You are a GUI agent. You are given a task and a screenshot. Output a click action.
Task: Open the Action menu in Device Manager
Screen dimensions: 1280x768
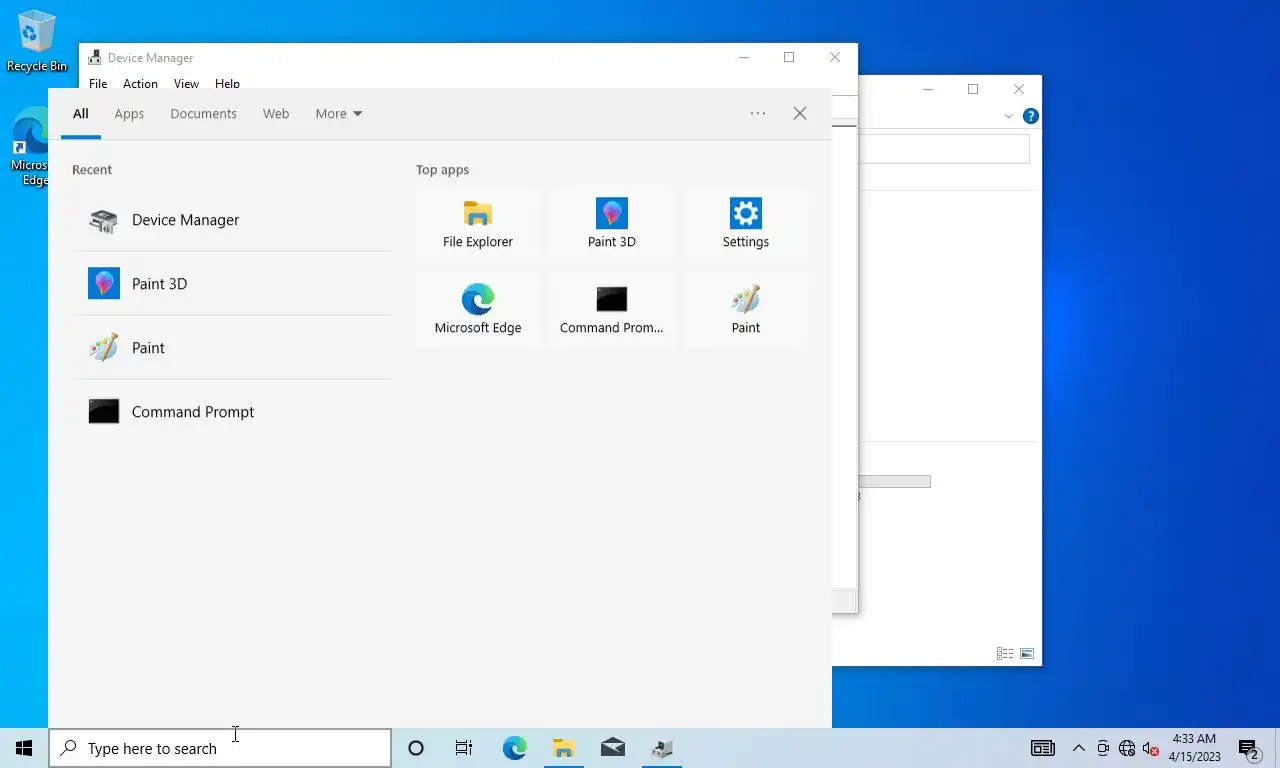coord(140,84)
